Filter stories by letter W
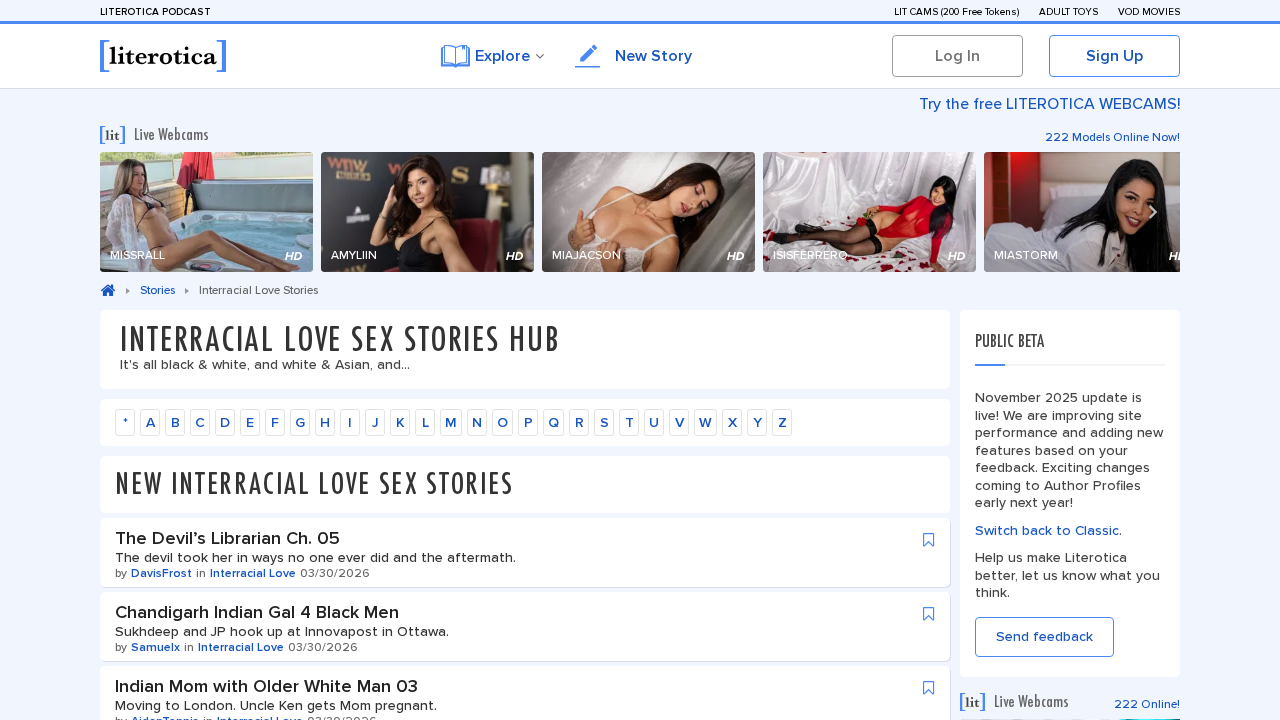 tap(705, 422)
